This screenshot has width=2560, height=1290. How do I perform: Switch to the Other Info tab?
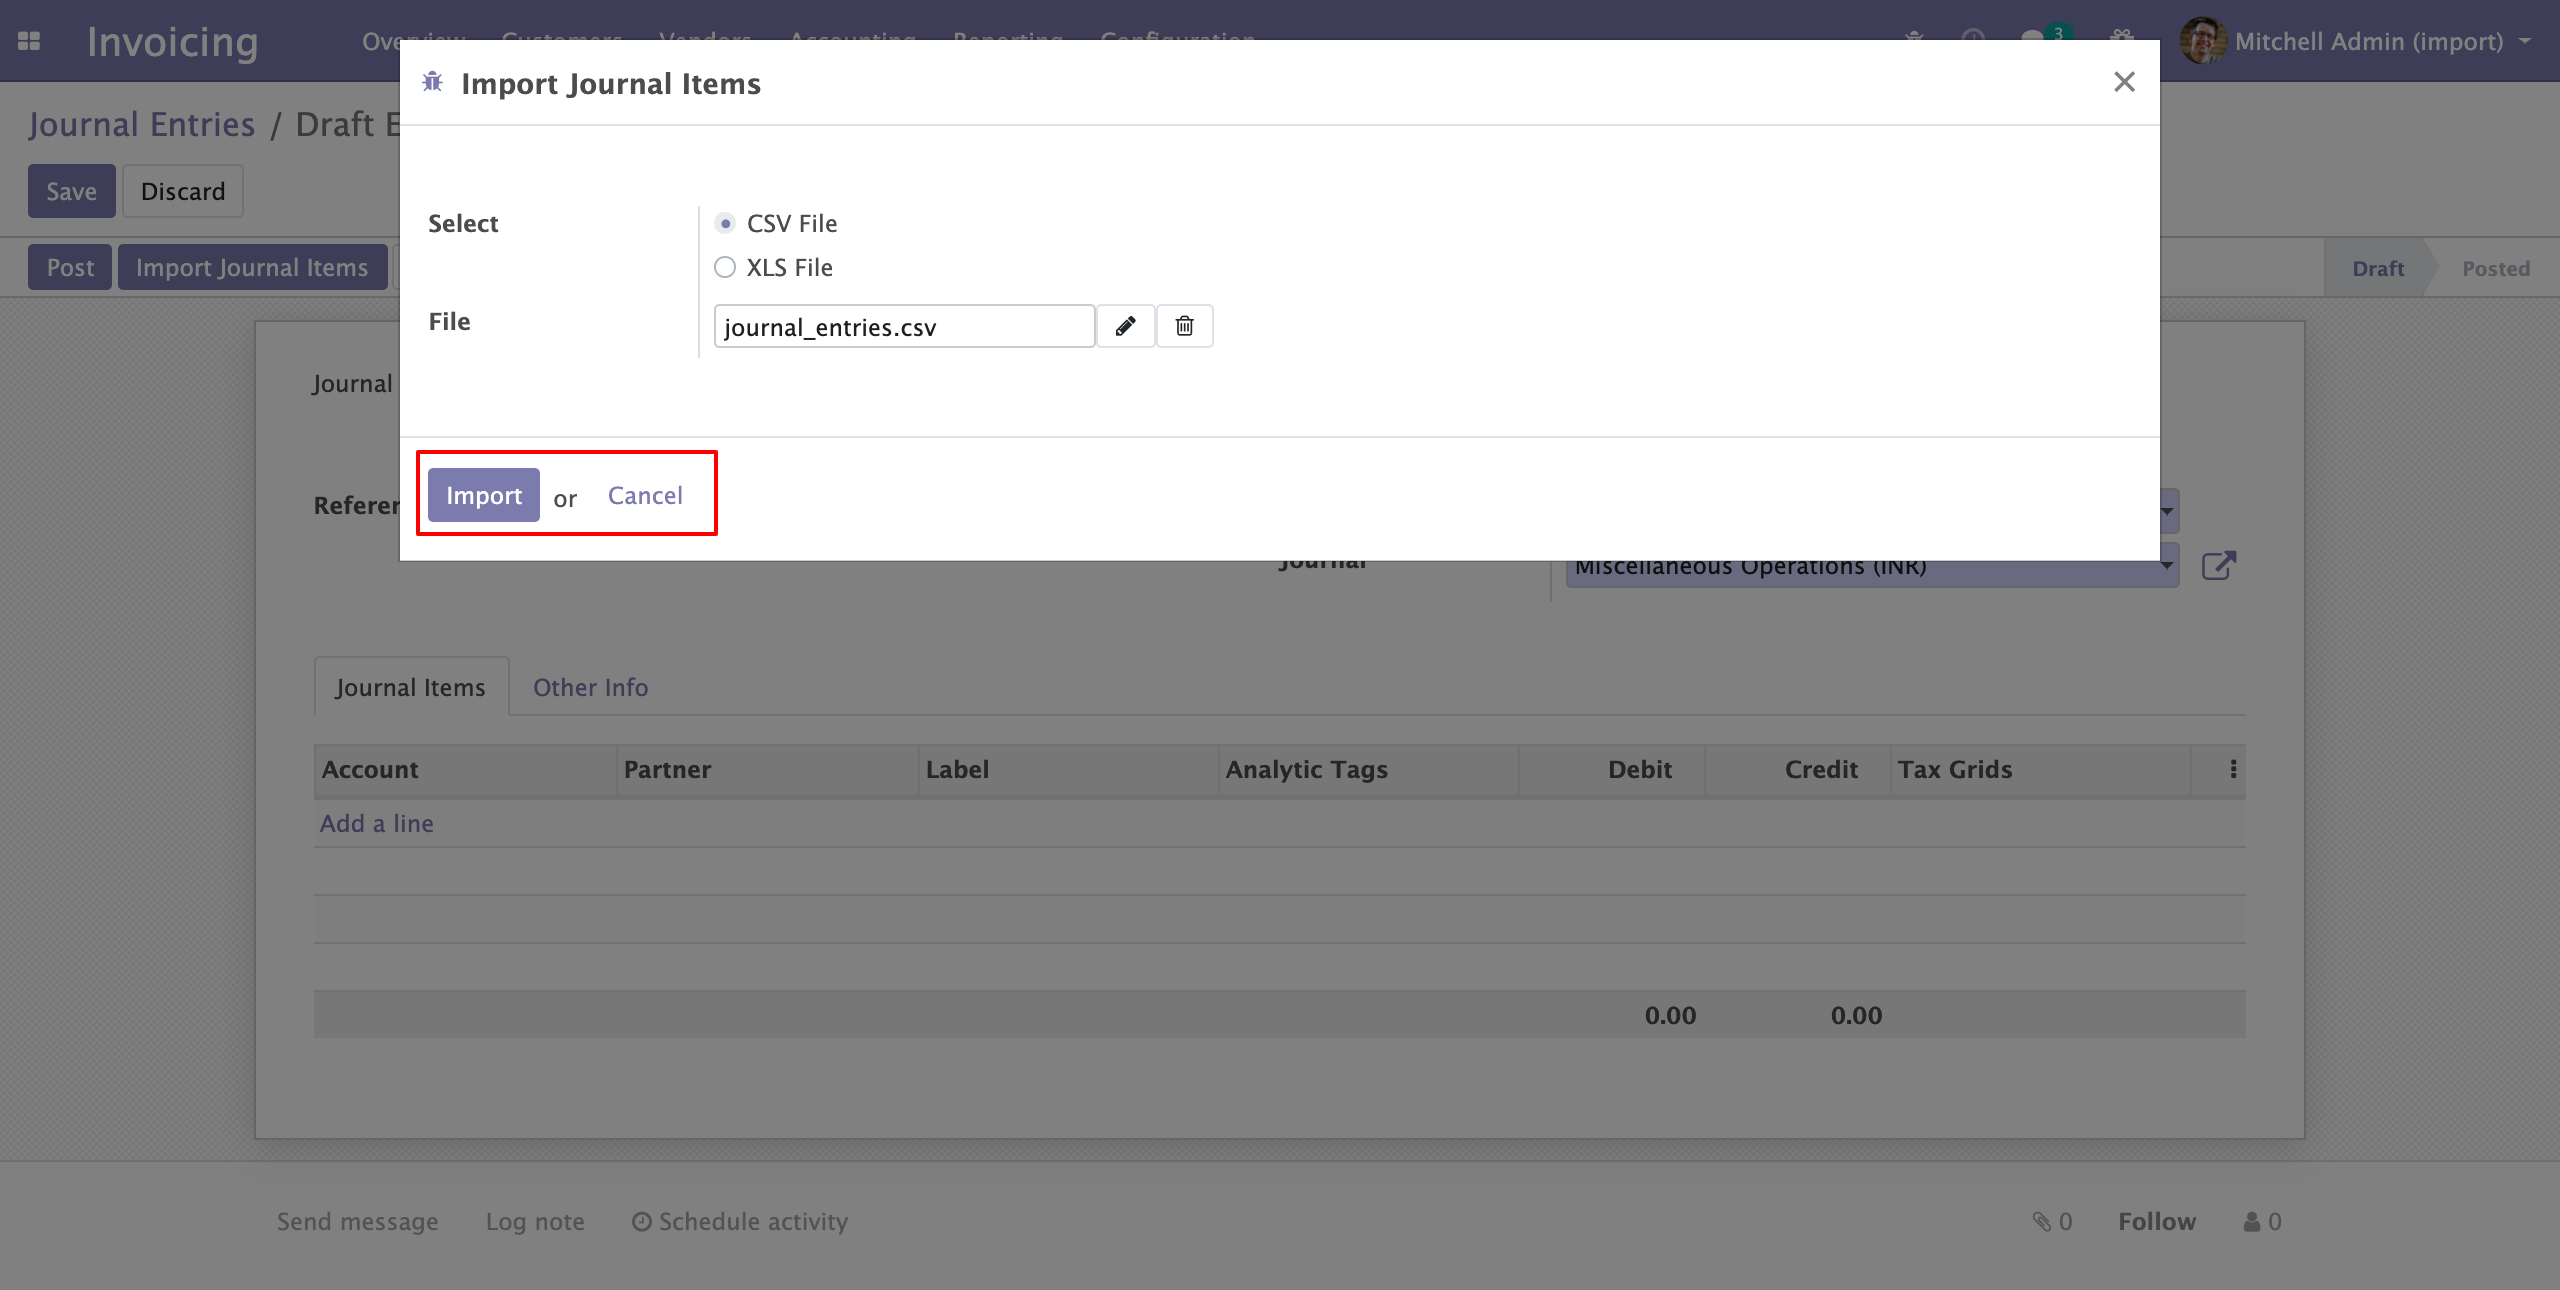(x=590, y=687)
